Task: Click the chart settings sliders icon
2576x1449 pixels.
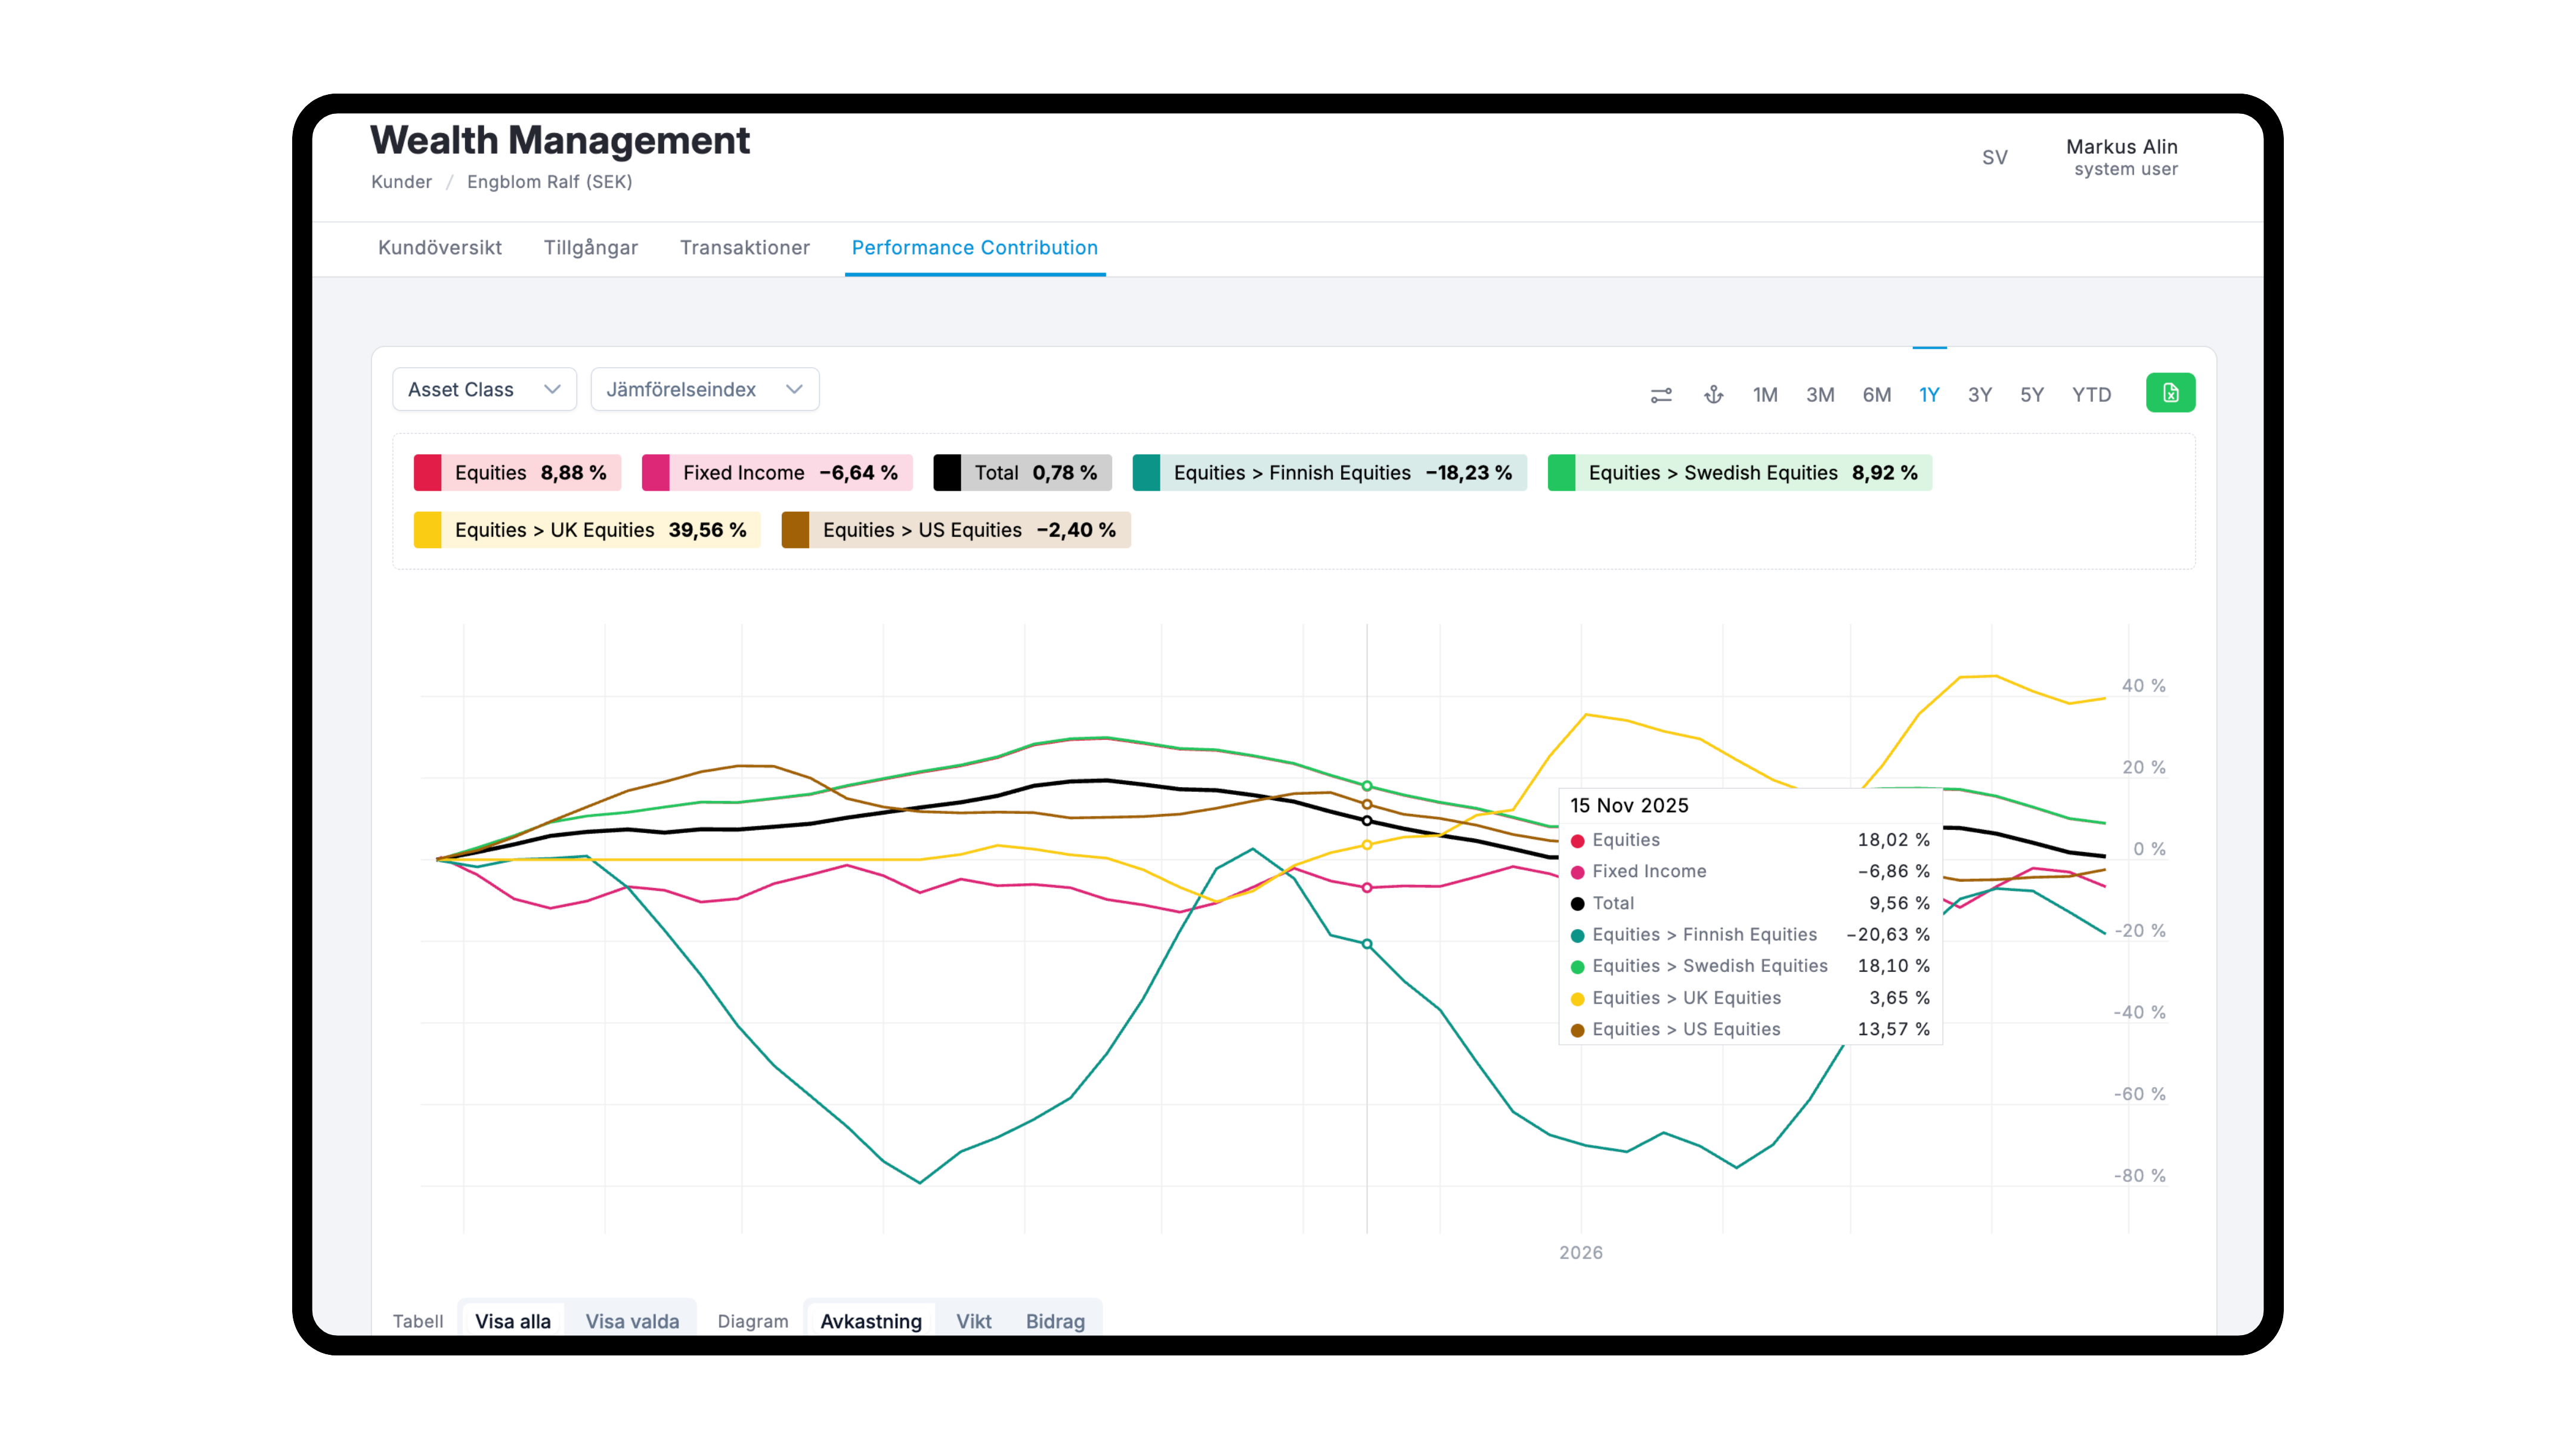Action: (1660, 395)
